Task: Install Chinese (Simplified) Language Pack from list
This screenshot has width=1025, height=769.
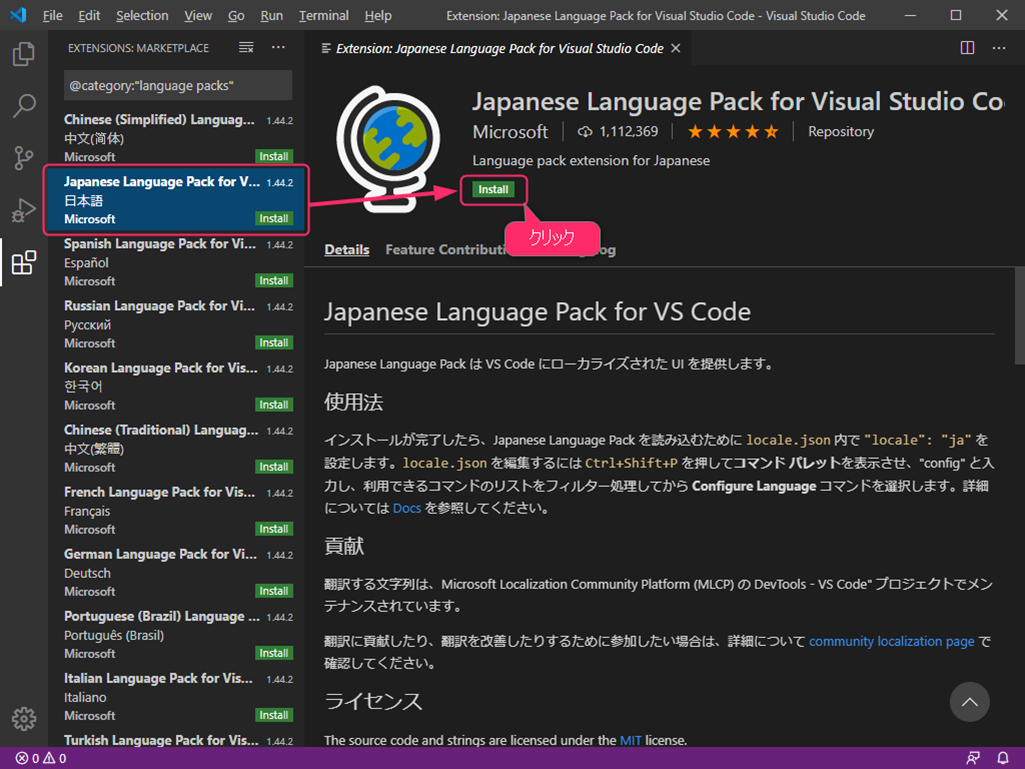Action: tap(274, 156)
